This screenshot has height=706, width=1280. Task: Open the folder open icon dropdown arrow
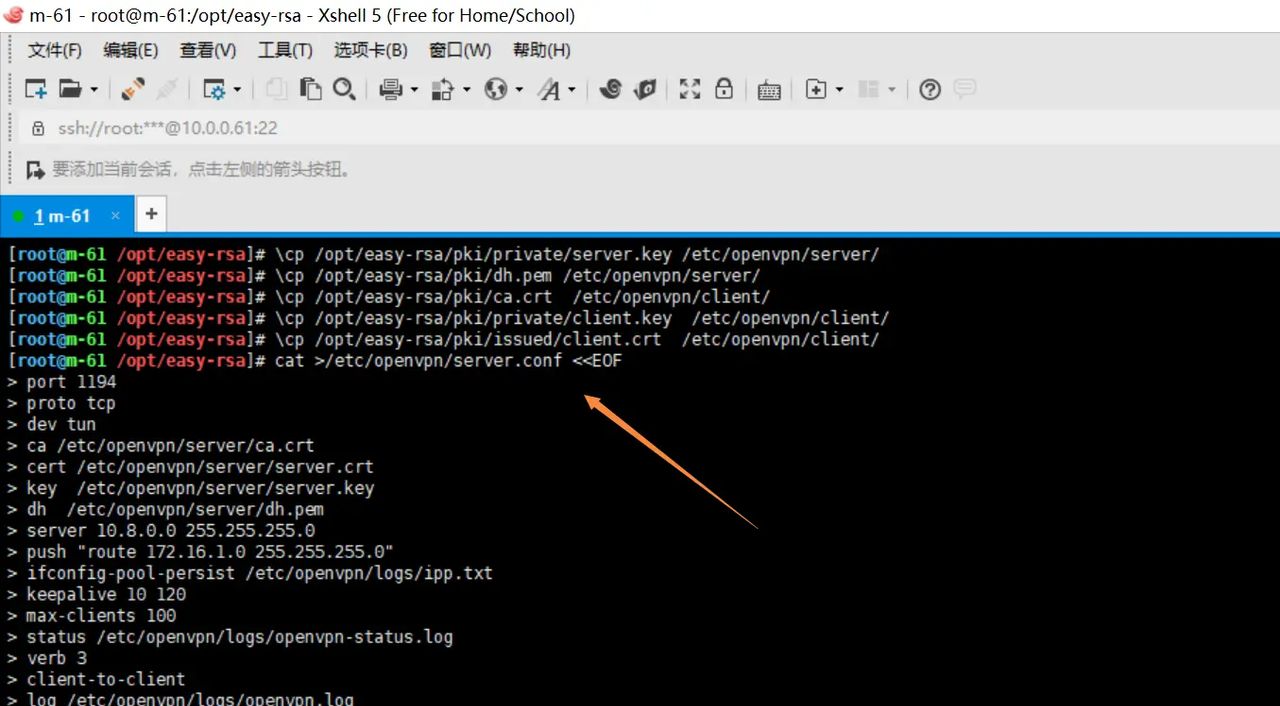93,89
